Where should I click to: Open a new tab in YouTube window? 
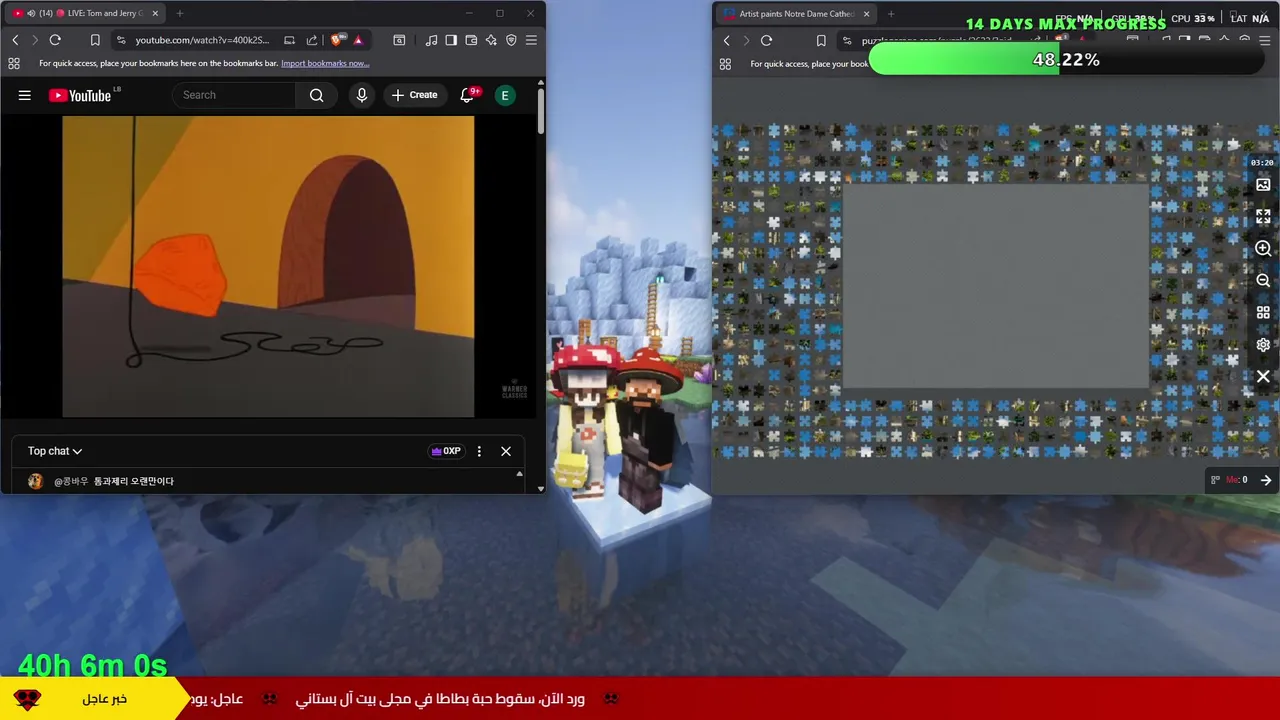pyautogui.click(x=180, y=13)
